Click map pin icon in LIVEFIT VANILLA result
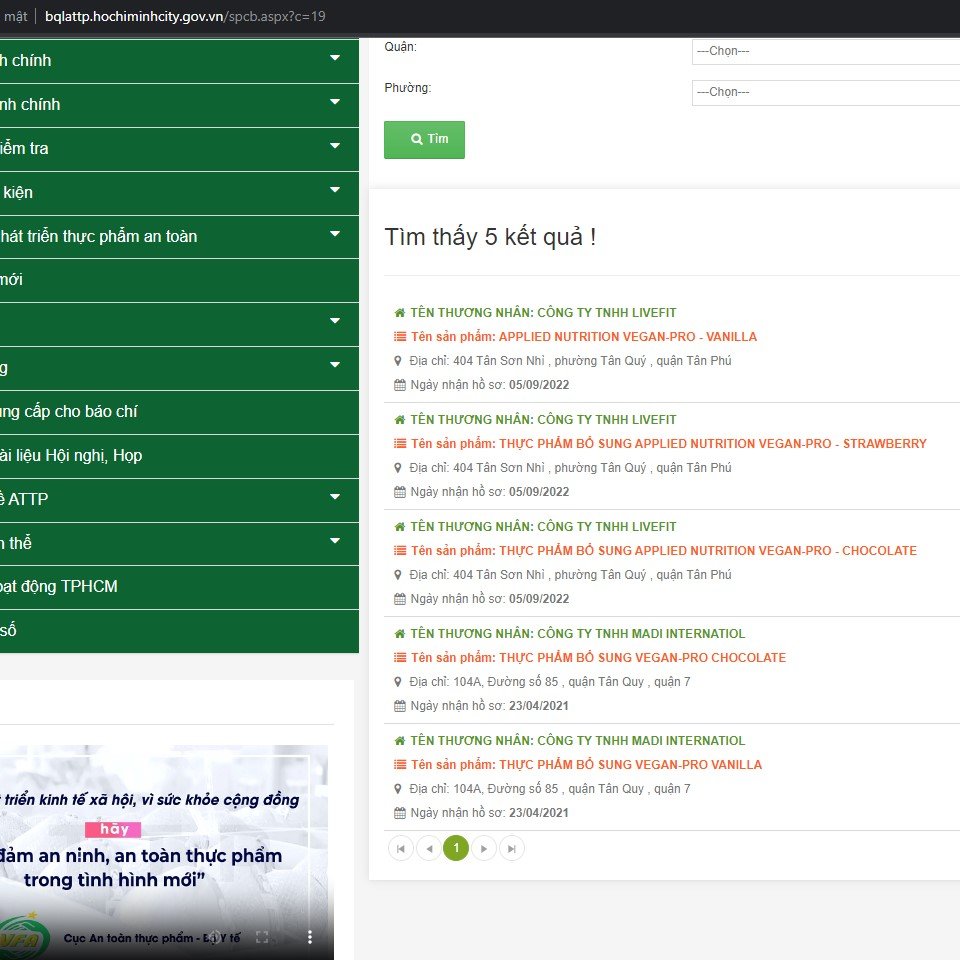Image resolution: width=960 pixels, height=960 pixels. click(398, 361)
